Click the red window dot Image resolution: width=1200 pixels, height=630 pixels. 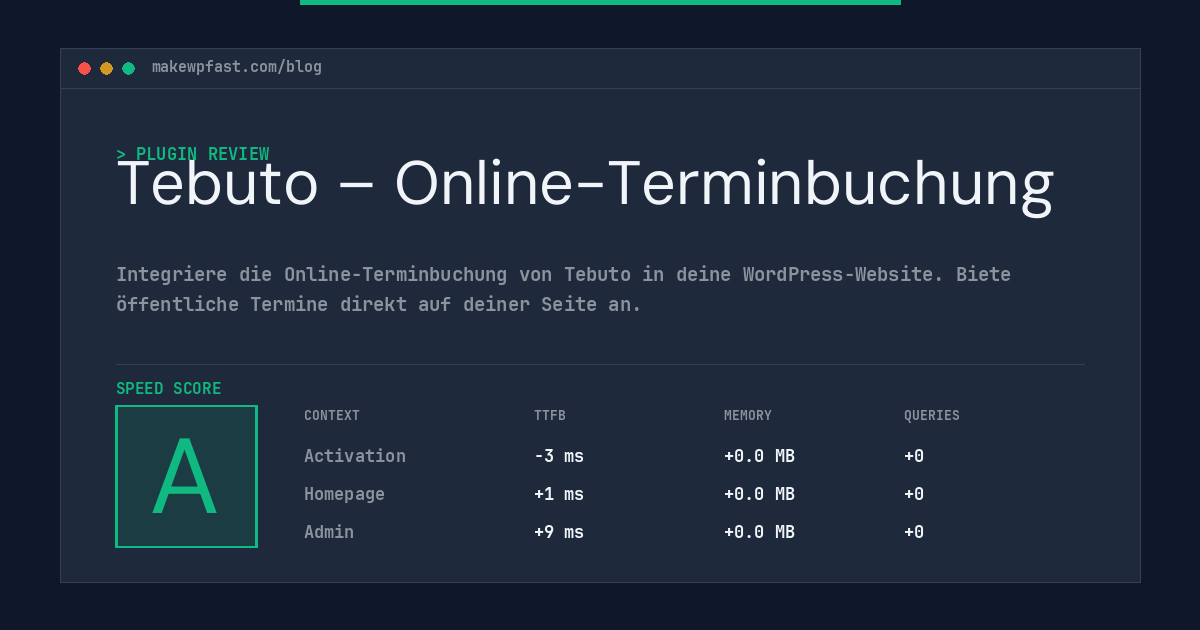(x=85, y=68)
